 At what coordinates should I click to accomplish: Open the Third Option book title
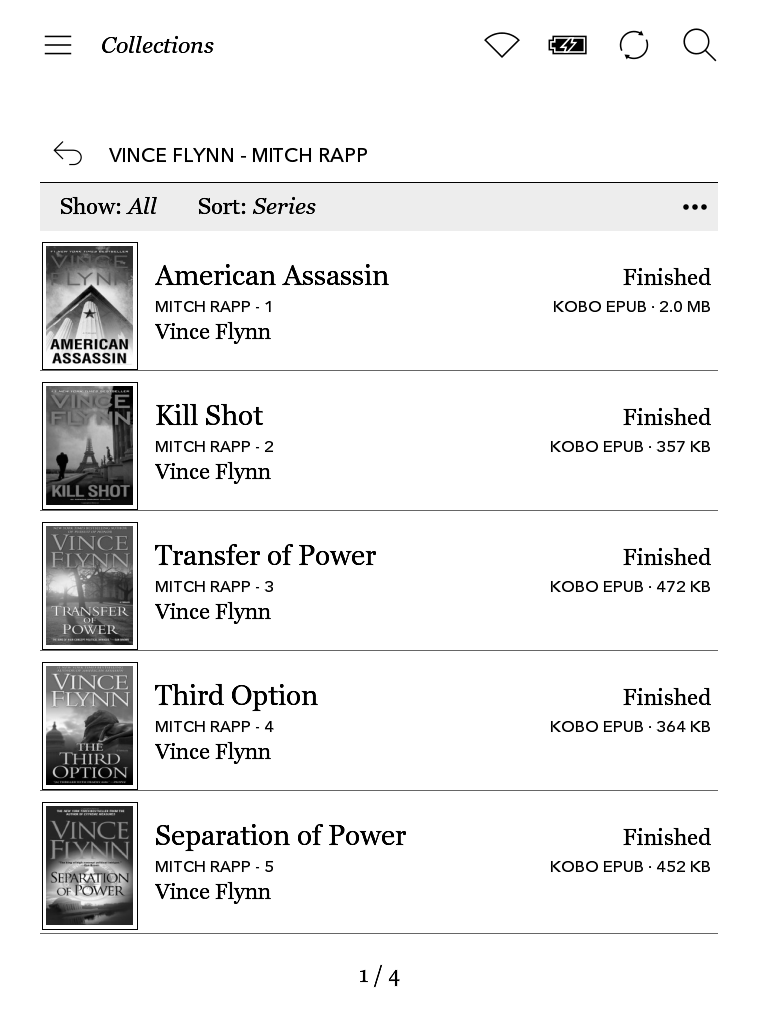[236, 696]
